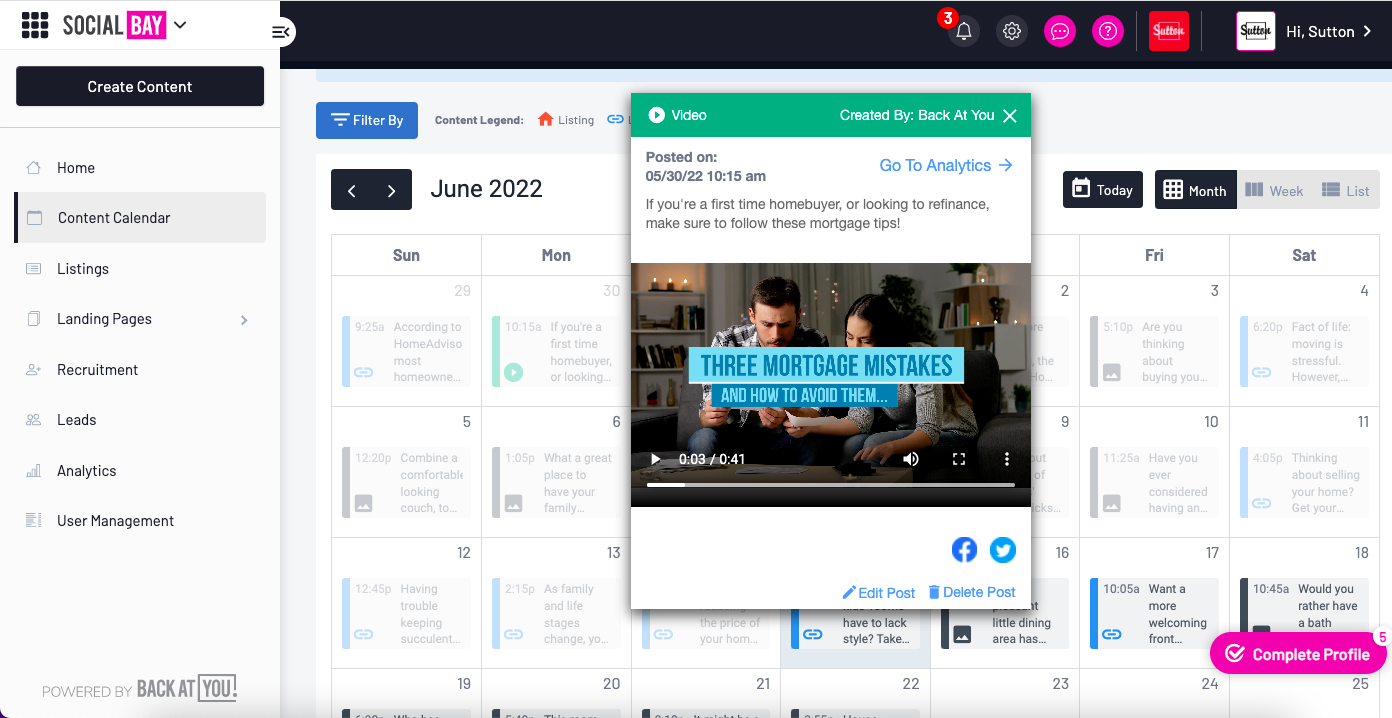Open the 6:20p Fact of life post
The image size is (1392, 718).
[1304, 352]
